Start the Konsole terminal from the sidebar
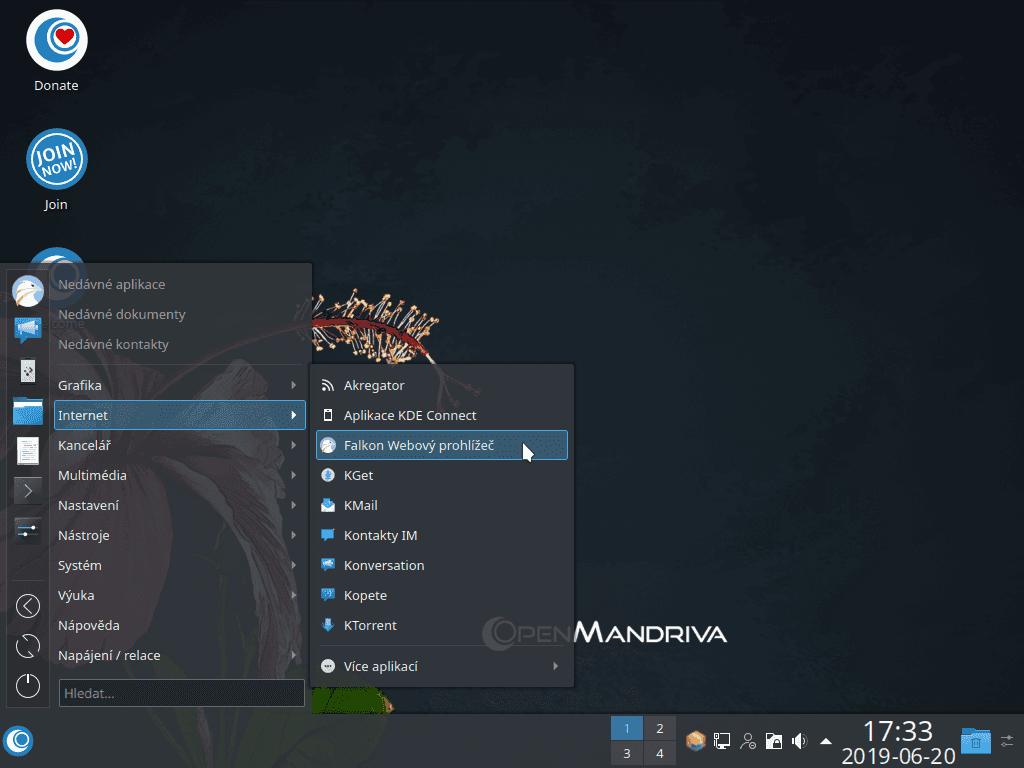Viewport: 1024px width, 768px height. [27, 490]
